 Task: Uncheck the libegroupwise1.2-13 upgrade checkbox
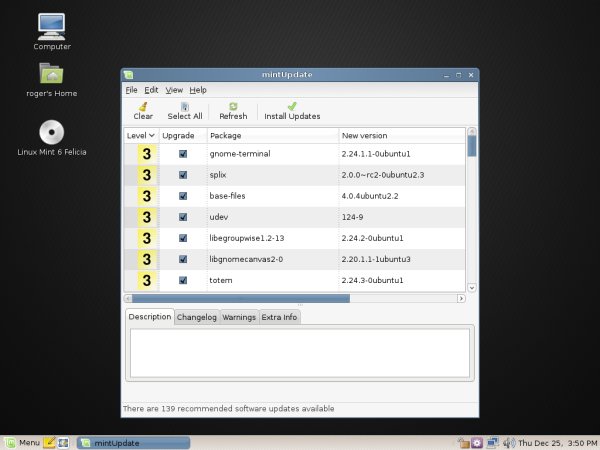click(x=183, y=238)
